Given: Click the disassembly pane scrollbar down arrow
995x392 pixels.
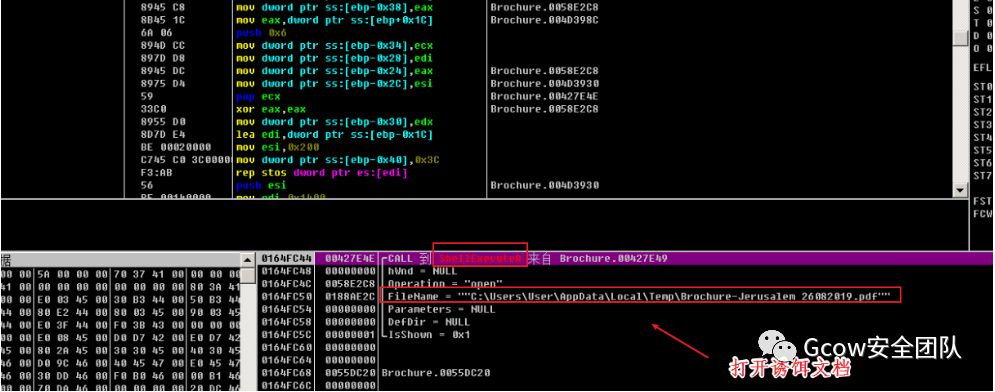Looking at the screenshot, I should coord(961,190).
